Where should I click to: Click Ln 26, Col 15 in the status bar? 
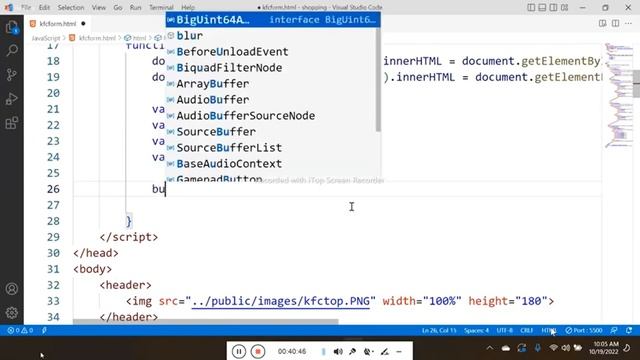coord(439,330)
